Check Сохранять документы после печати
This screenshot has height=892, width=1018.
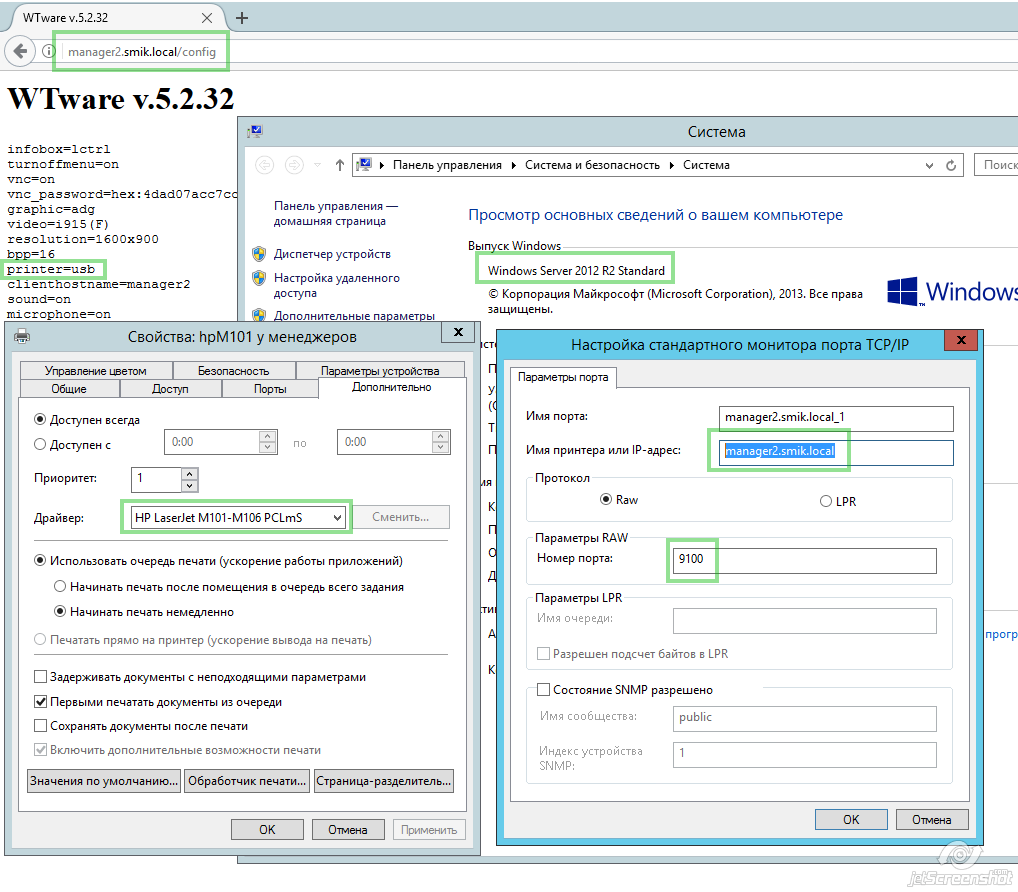(x=41, y=726)
